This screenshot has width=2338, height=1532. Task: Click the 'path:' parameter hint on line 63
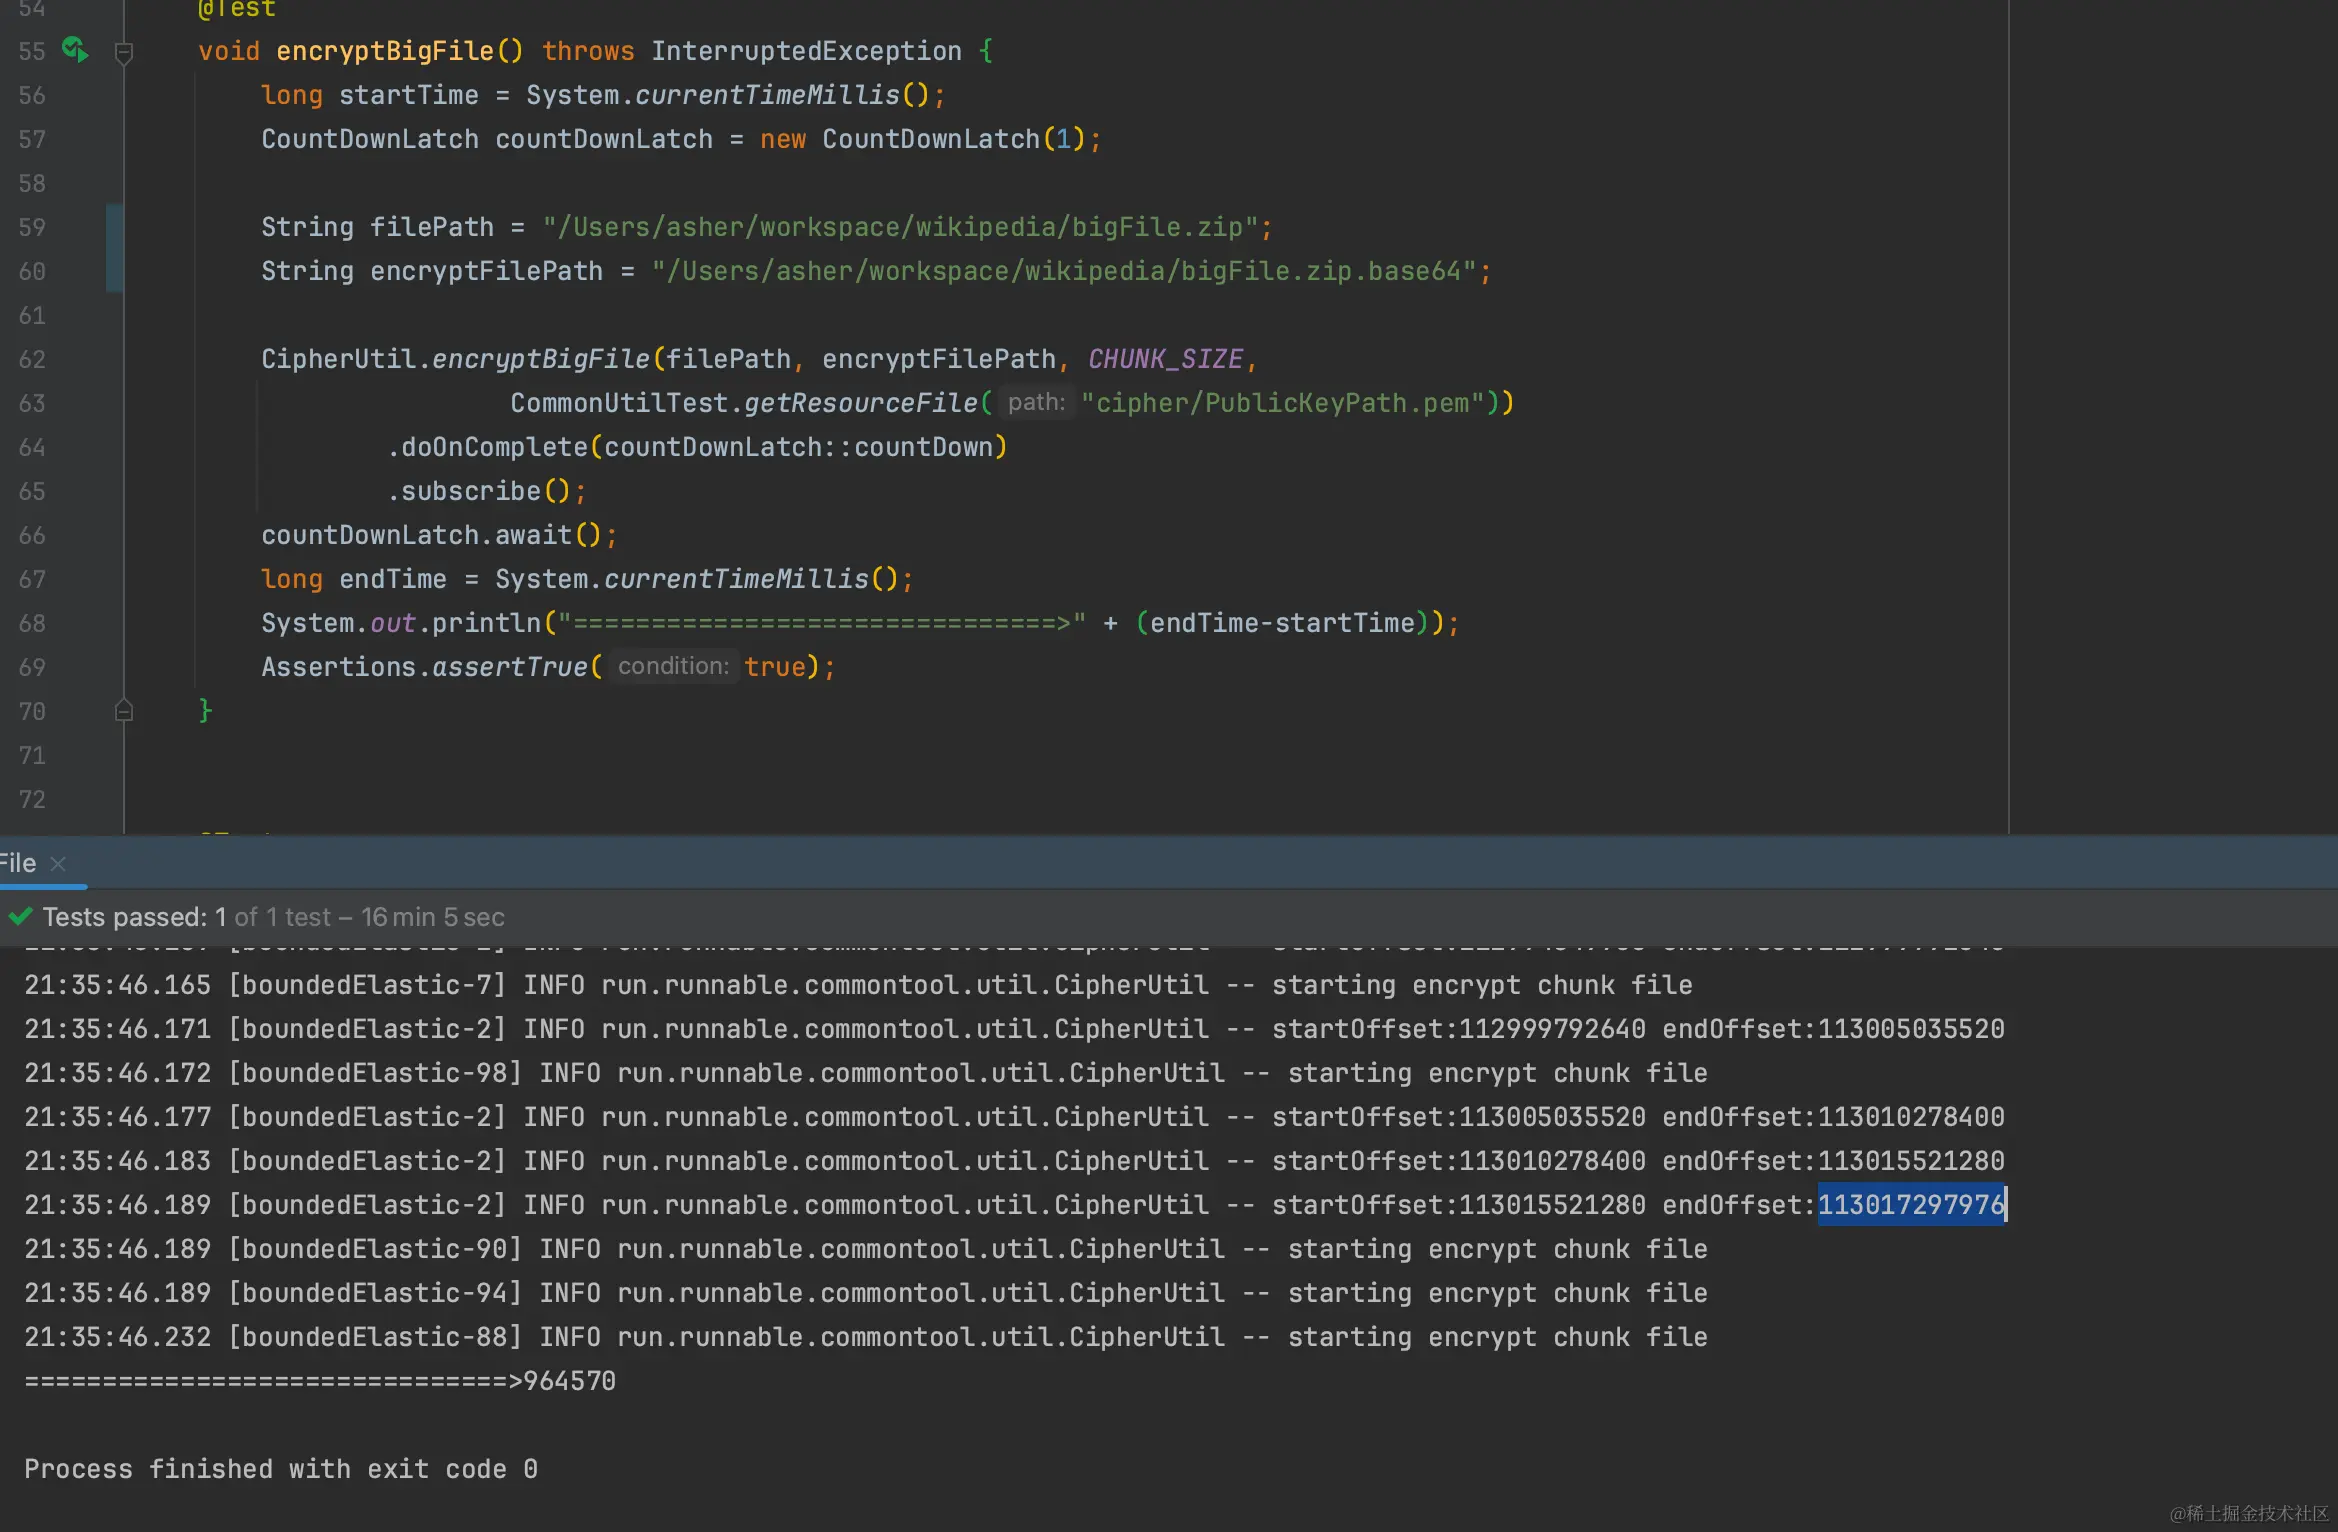(1036, 402)
